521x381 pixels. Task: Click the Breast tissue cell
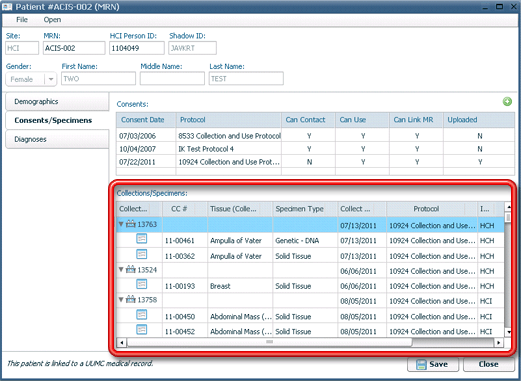point(240,286)
